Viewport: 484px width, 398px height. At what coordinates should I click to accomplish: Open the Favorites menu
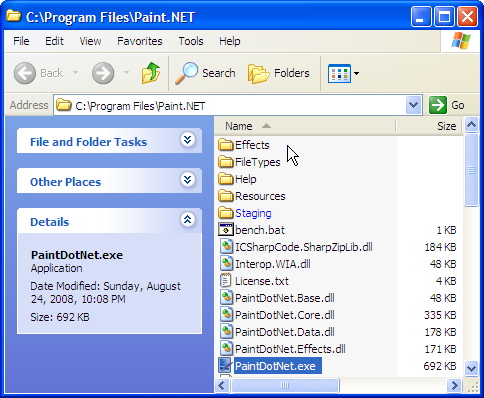(x=140, y=41)
